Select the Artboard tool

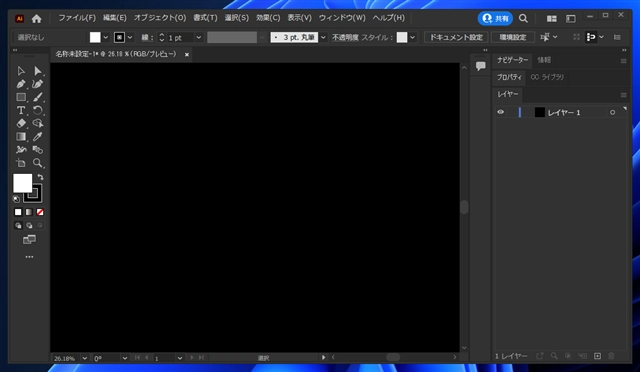[21, 163]
